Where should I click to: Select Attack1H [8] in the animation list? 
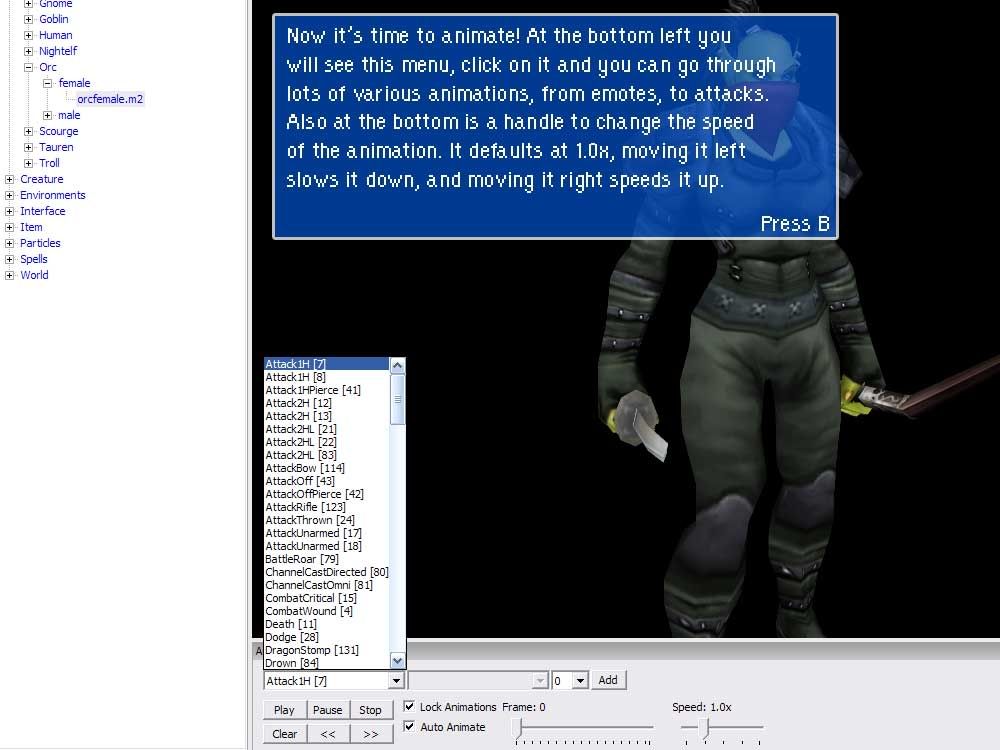tap(327, 377)
